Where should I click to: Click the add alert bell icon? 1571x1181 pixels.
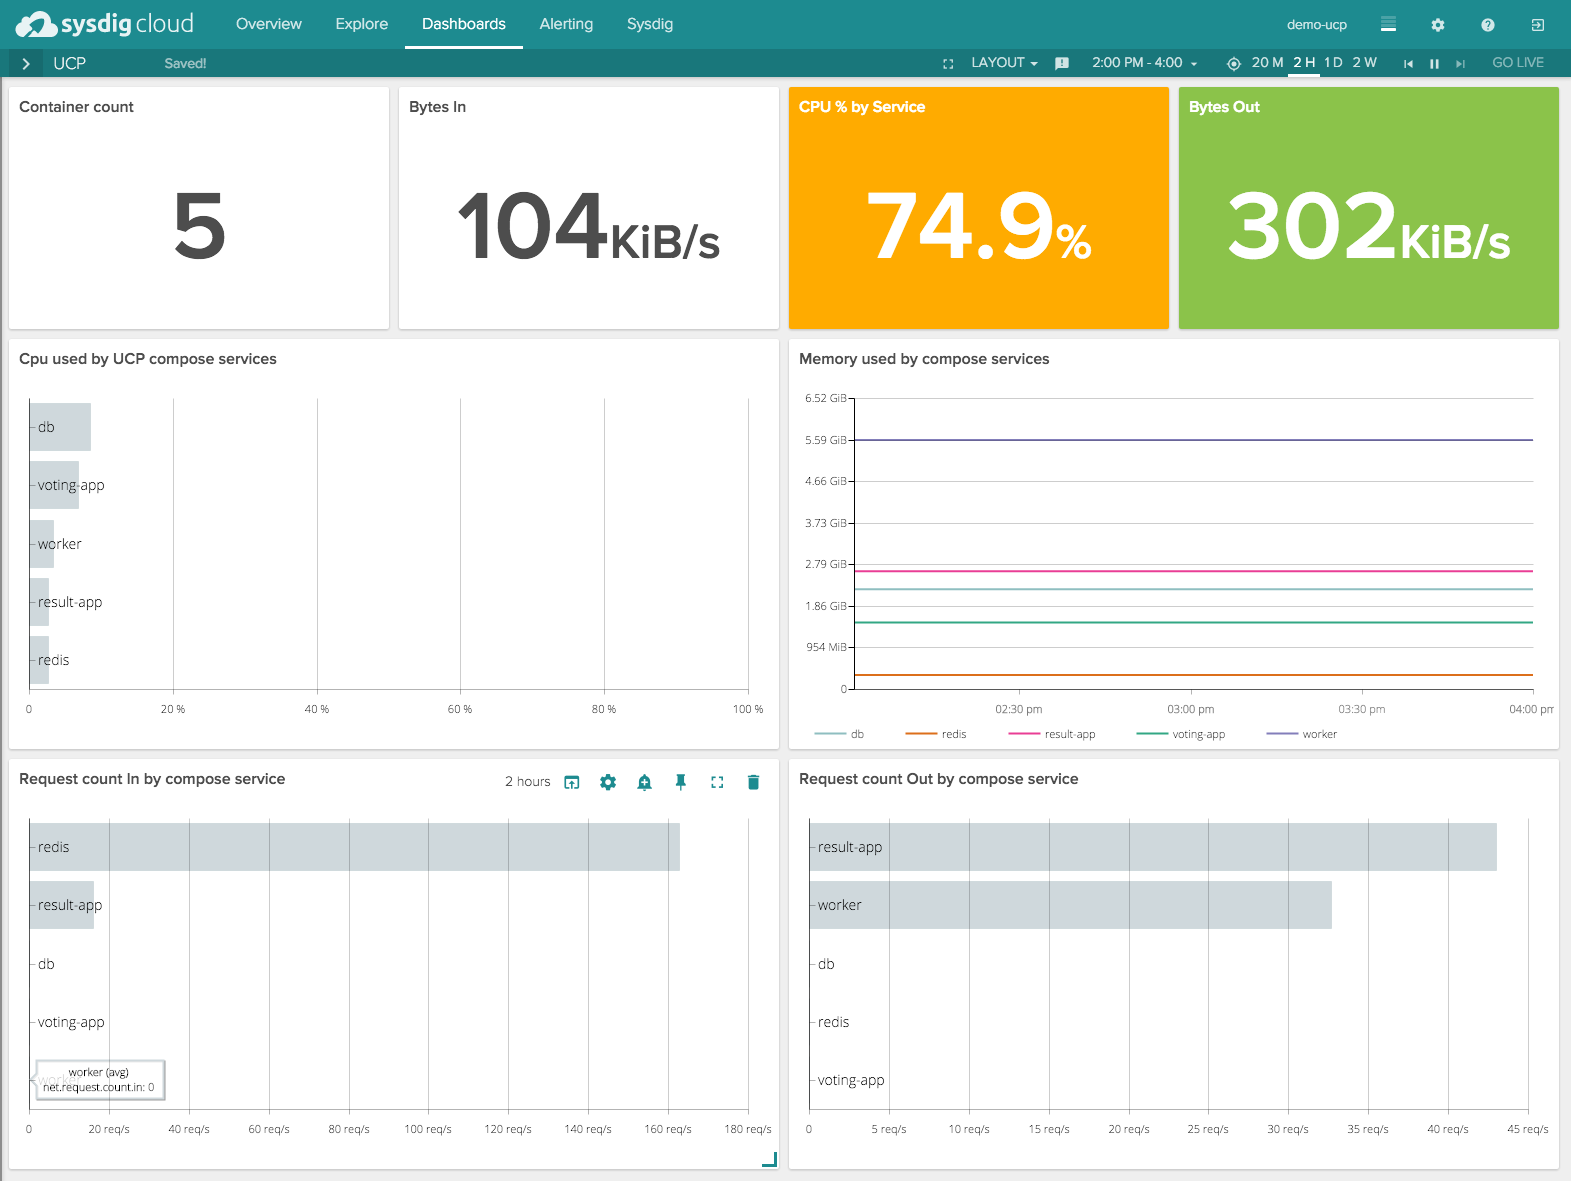coord(644,782)
